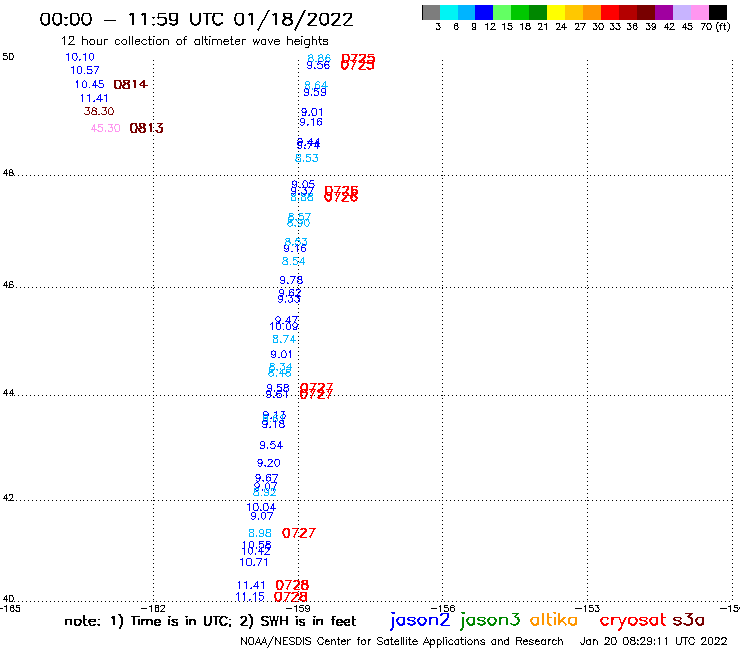Select the 9.54 wave height reading
Screen dimensions: 740x650
[271, 445]
